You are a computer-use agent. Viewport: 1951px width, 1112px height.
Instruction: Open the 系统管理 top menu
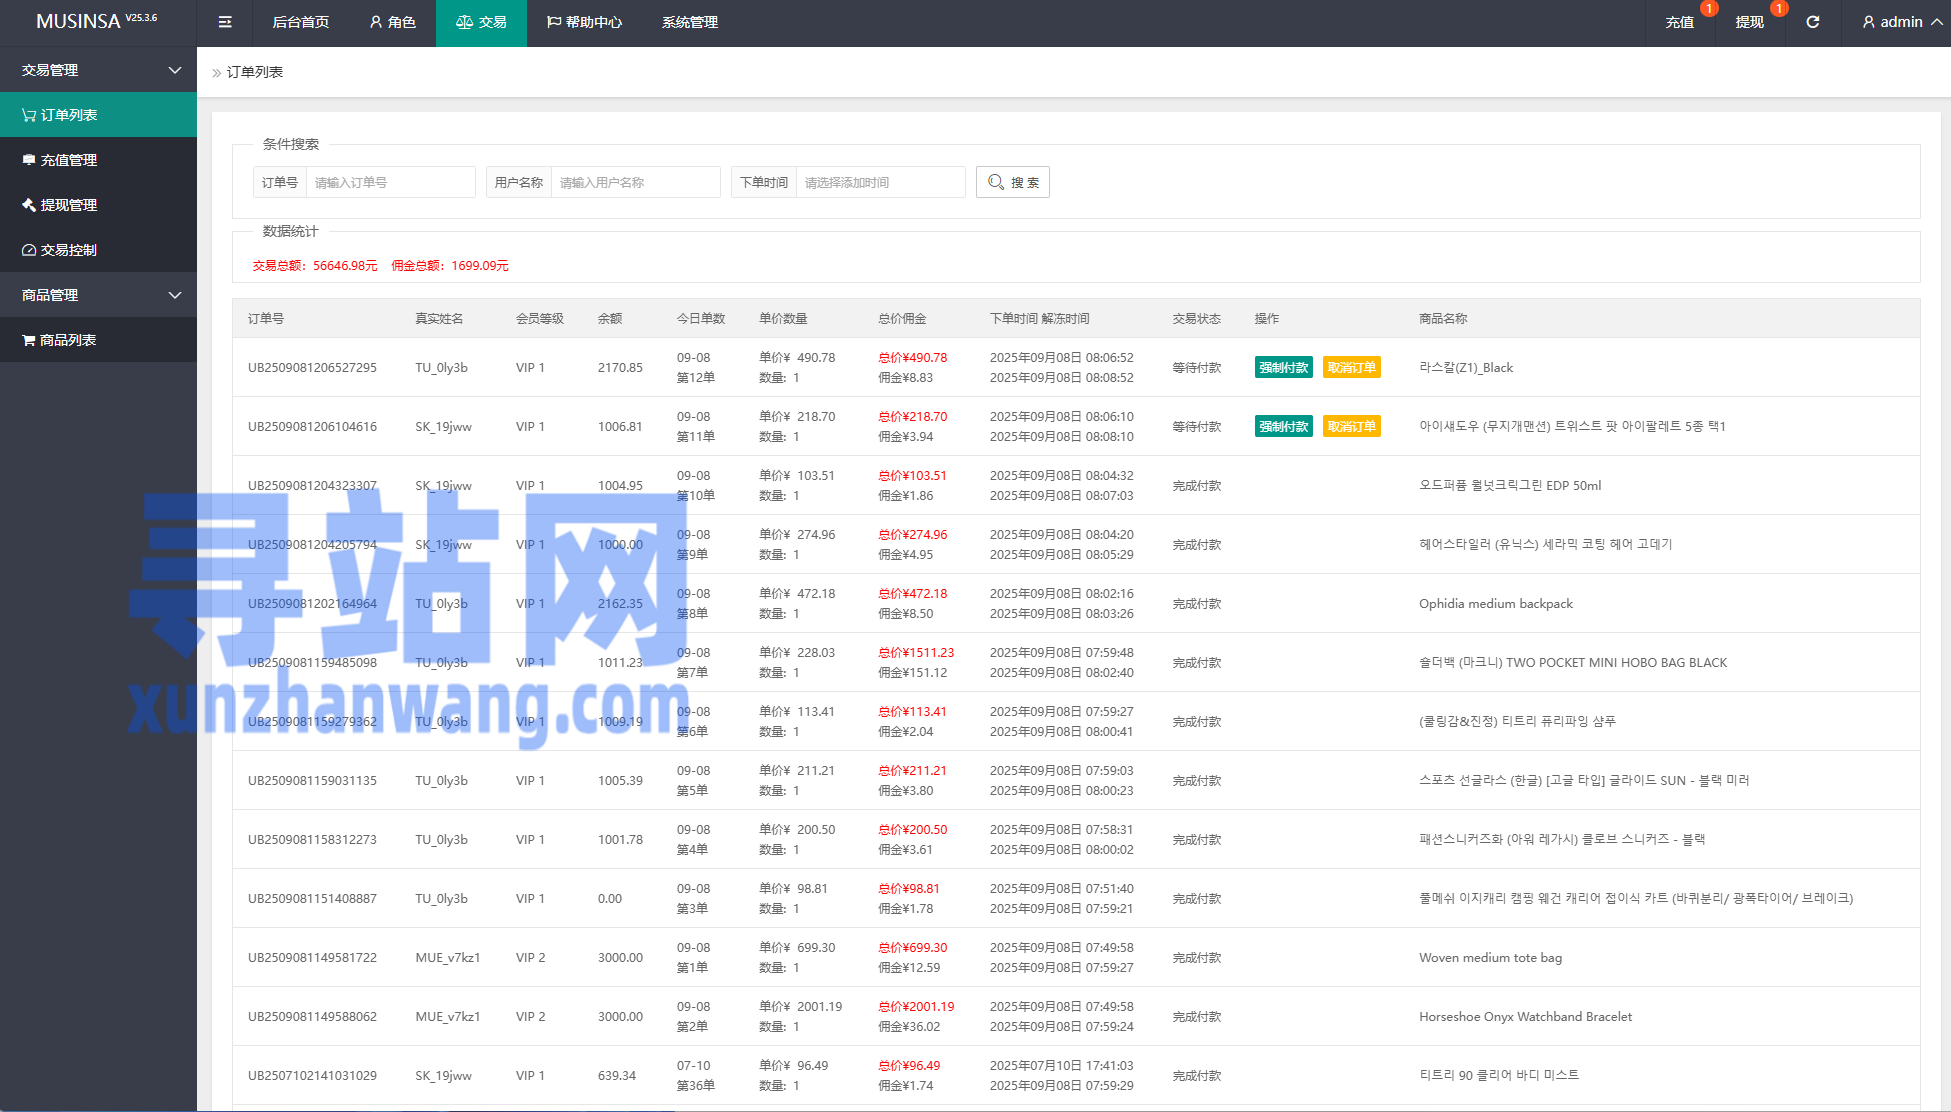689,22
